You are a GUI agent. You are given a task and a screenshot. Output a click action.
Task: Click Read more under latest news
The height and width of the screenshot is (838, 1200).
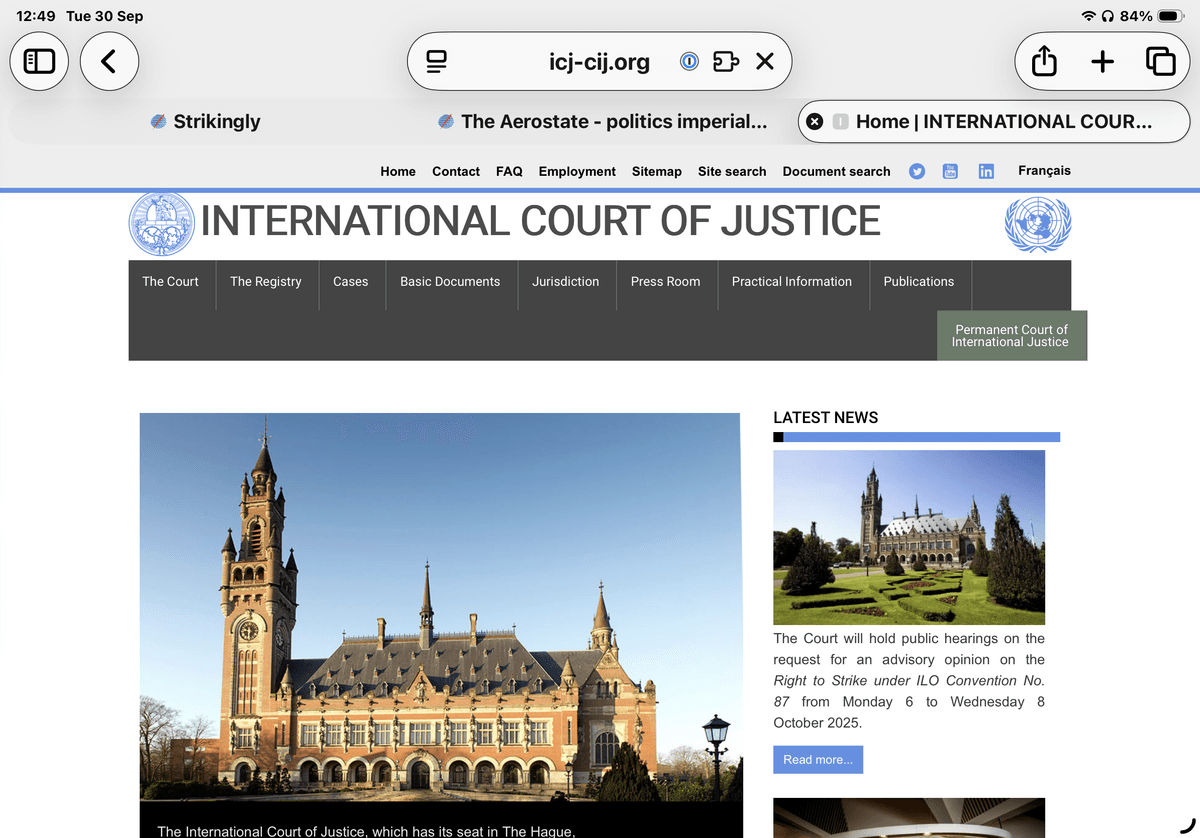click(x=817, y=760)
